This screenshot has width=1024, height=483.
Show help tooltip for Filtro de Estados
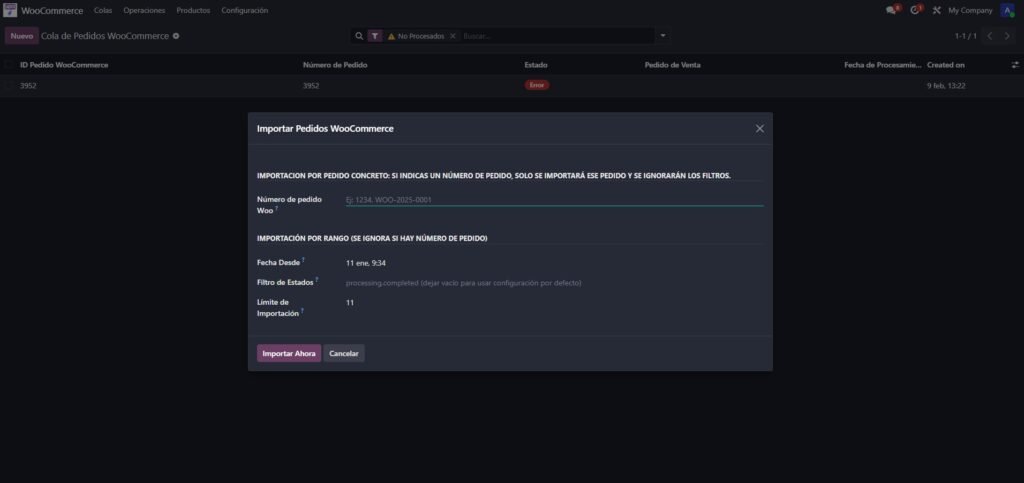[x=317, y=279]
